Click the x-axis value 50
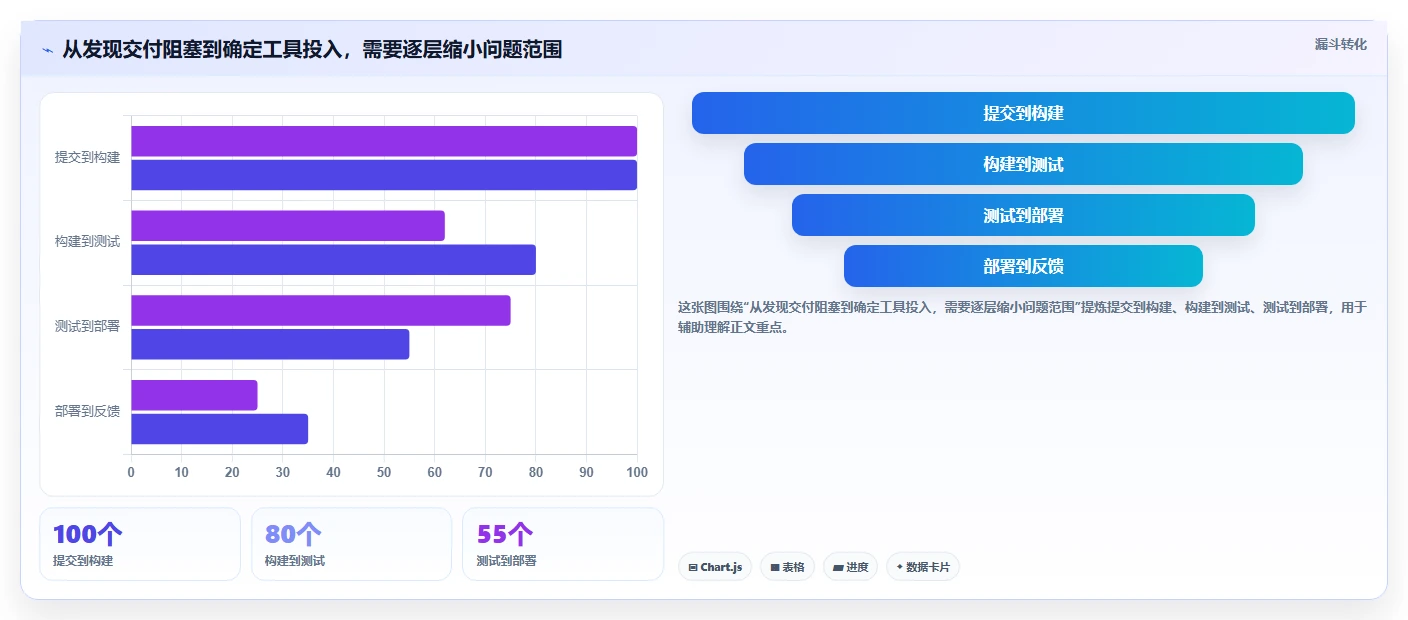Screen dimensions: 1408x620 384,472
